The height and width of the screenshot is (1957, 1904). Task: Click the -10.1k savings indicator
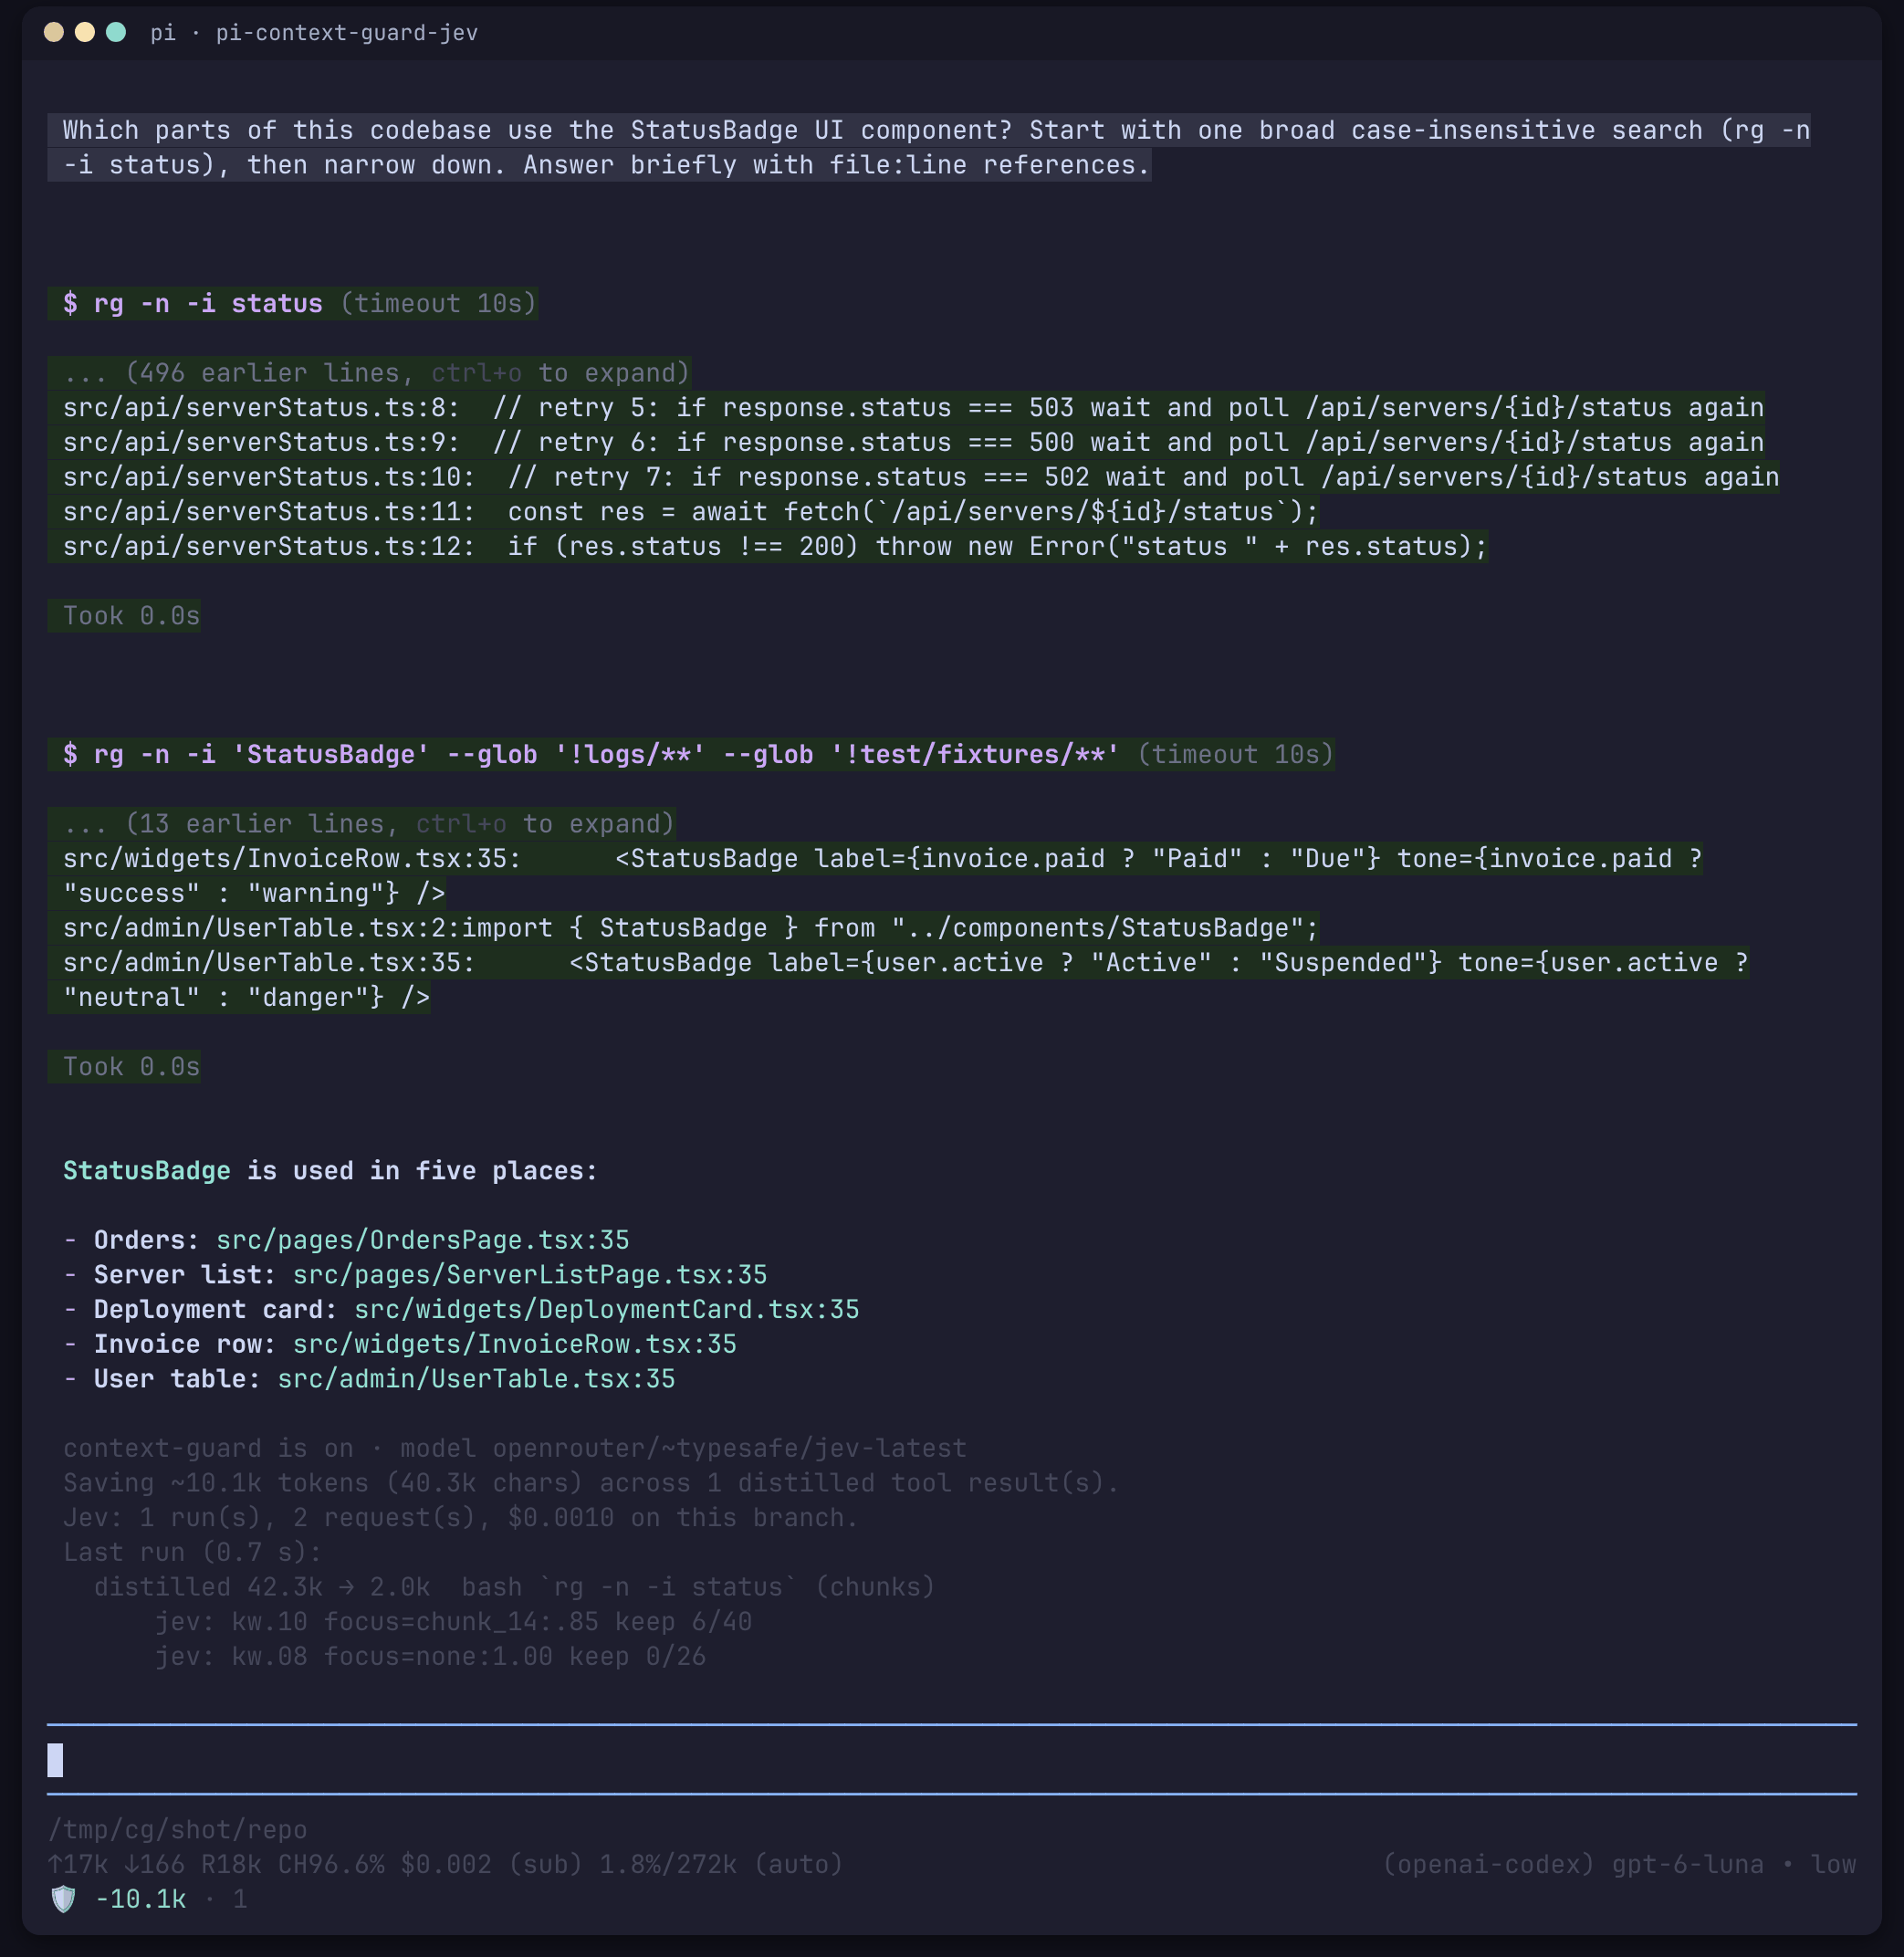[140, 1899]
